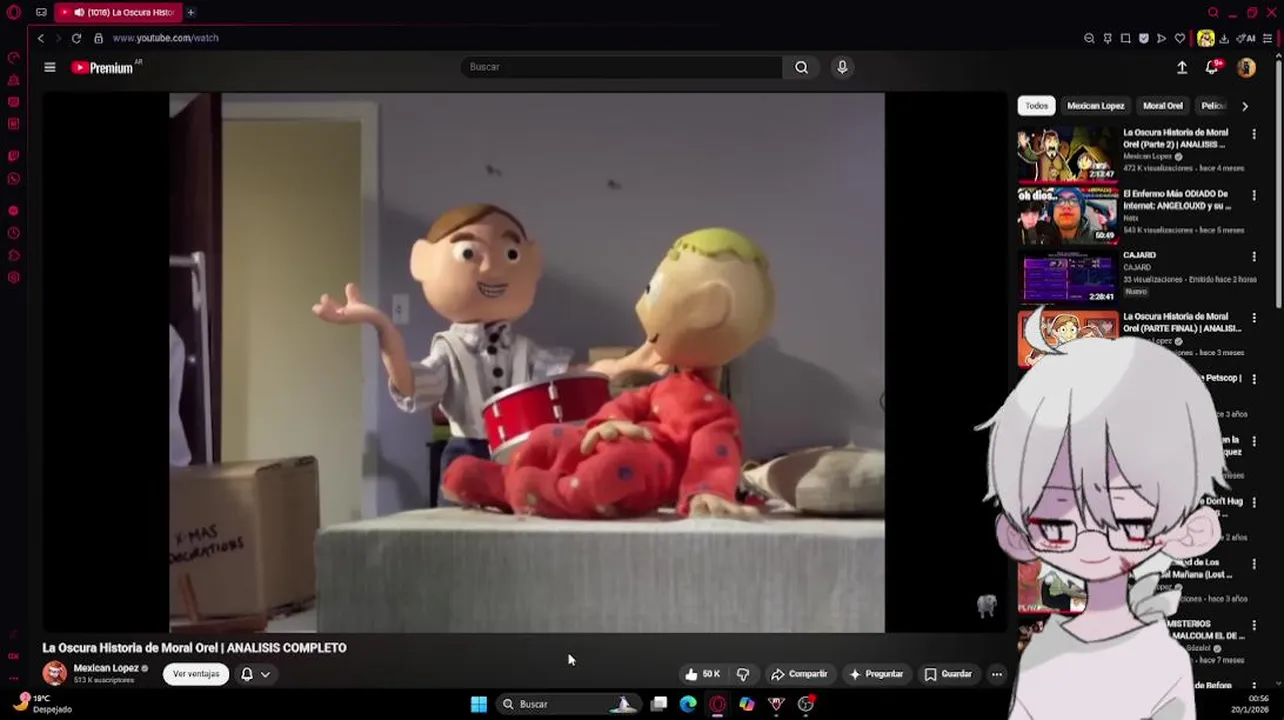Select the Moral Orel filter chip
The width and height of the screenshot is (1284, 720).
coord(1162,105)
